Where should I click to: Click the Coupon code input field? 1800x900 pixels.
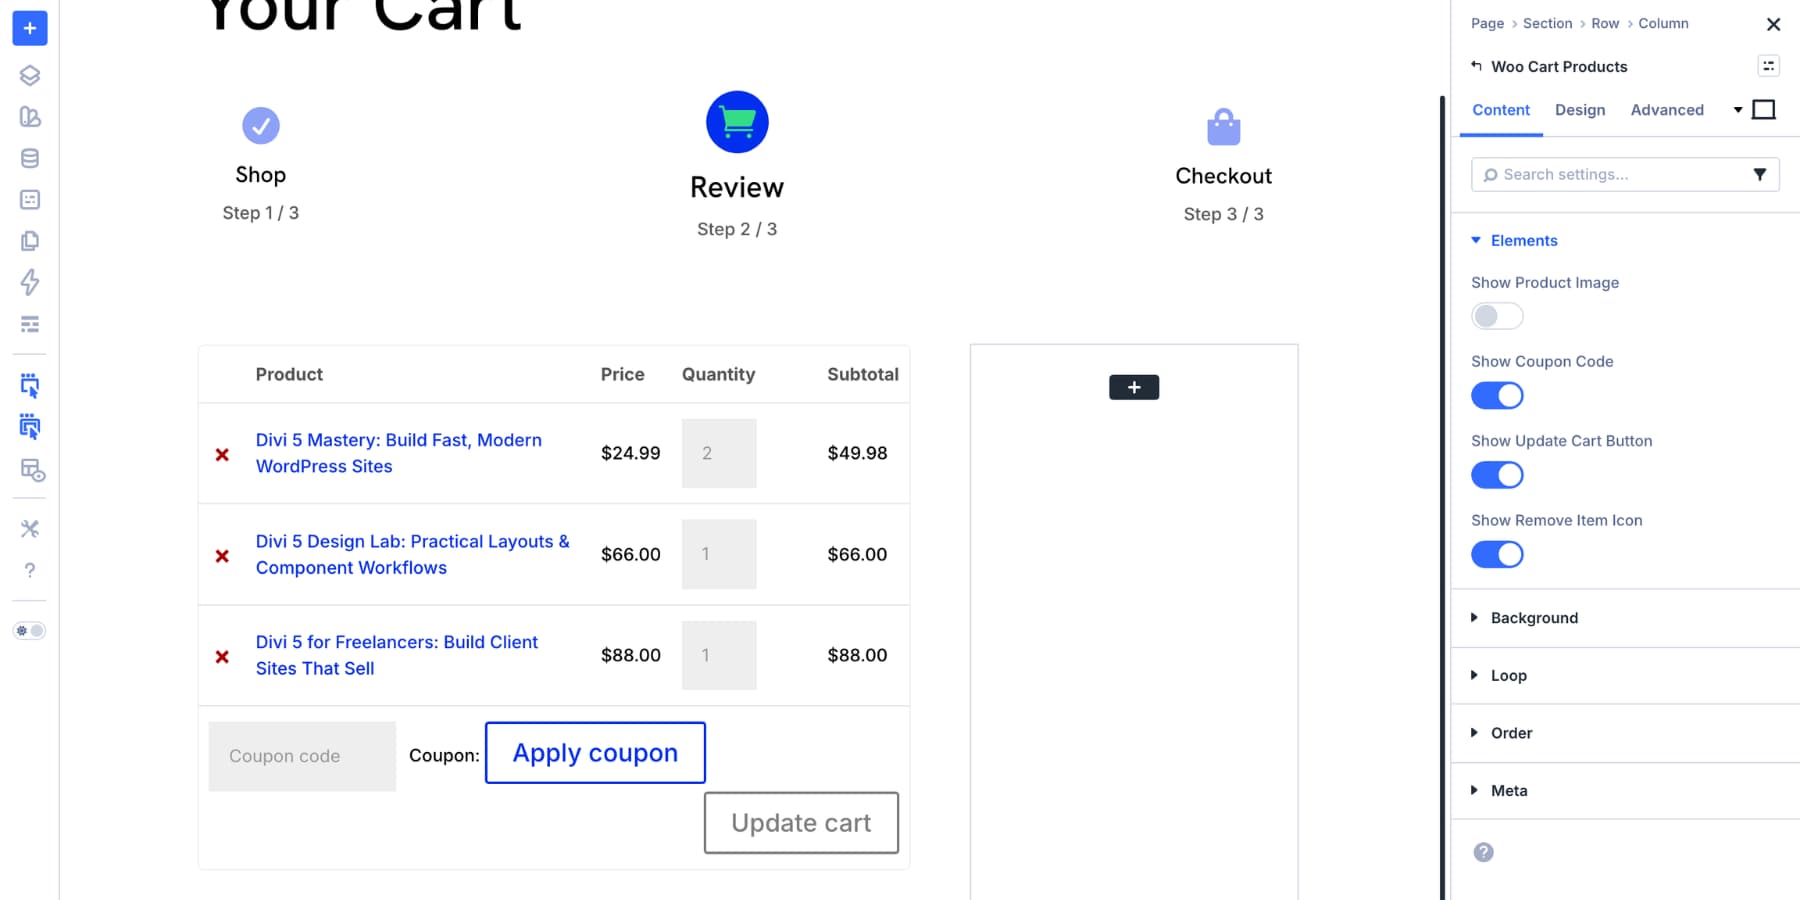tap(302, 757)
